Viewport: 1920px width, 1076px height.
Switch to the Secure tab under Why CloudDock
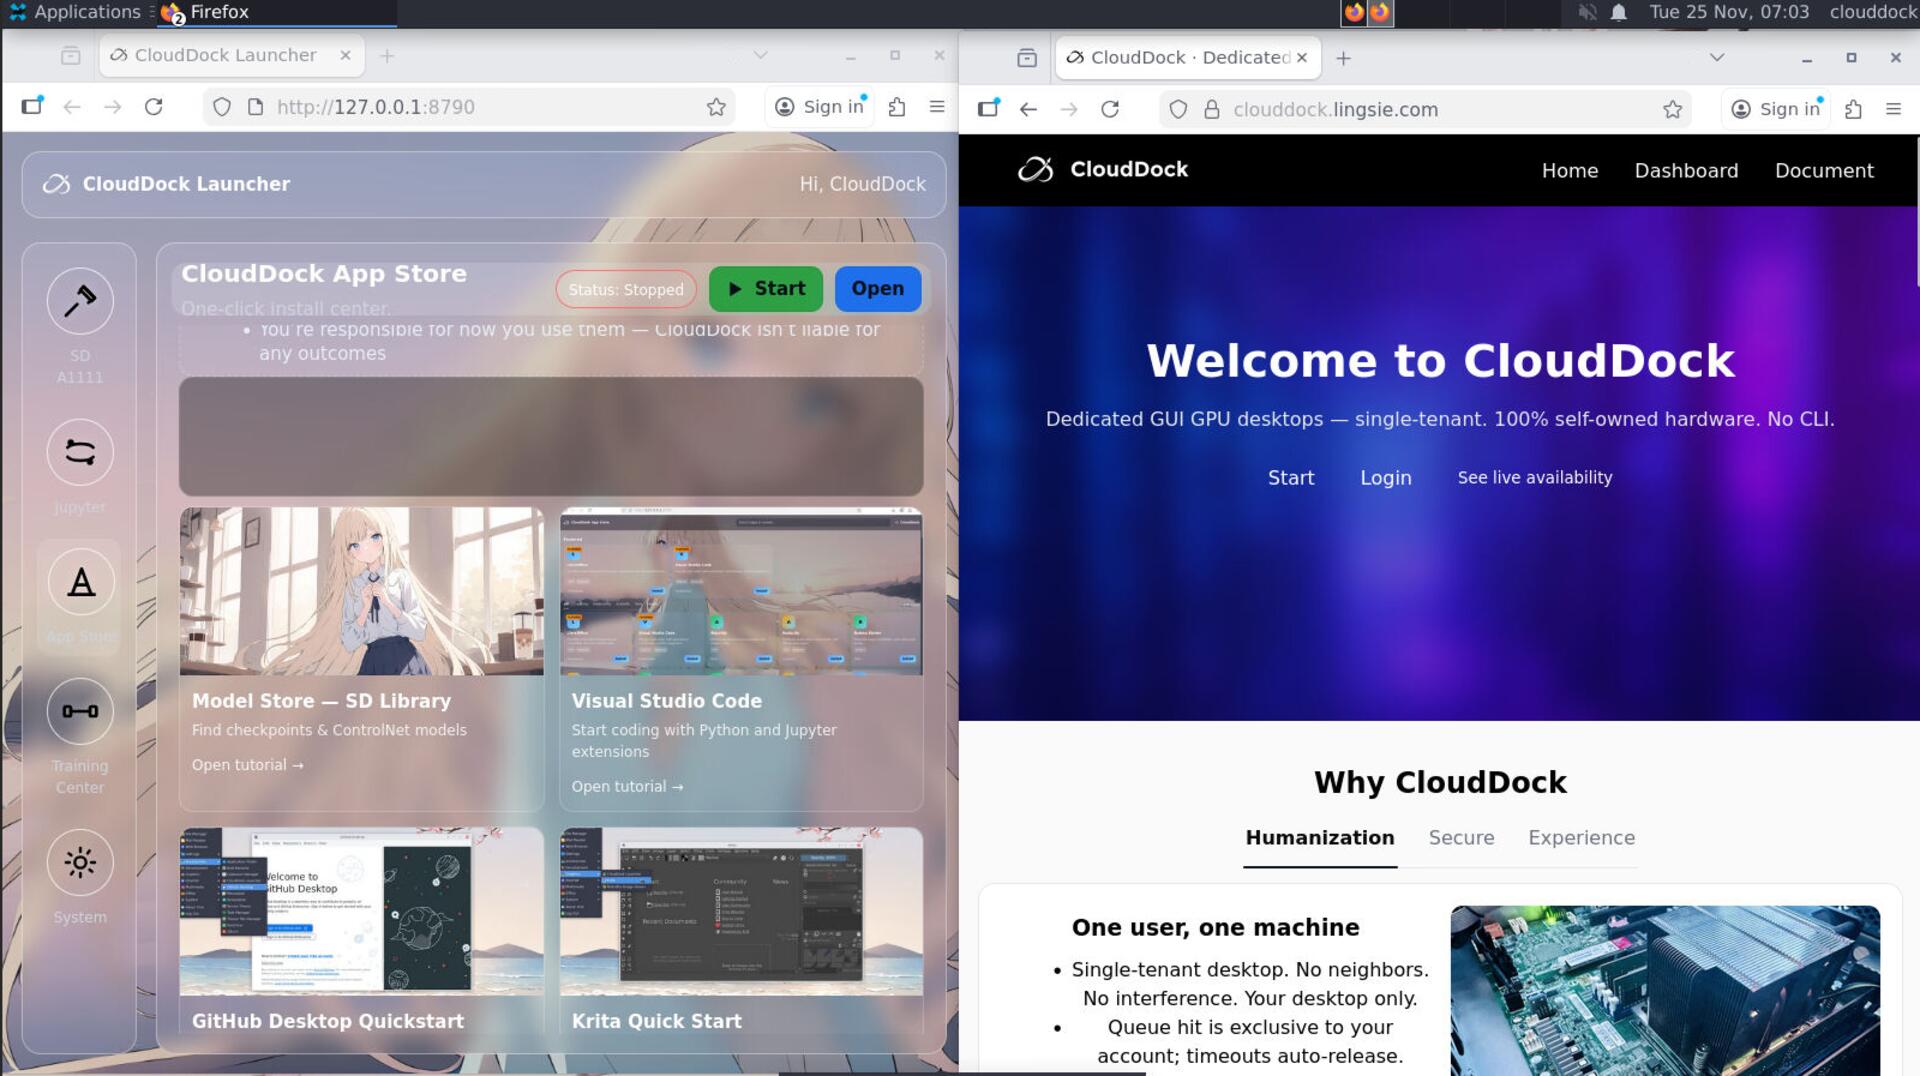1461,838
